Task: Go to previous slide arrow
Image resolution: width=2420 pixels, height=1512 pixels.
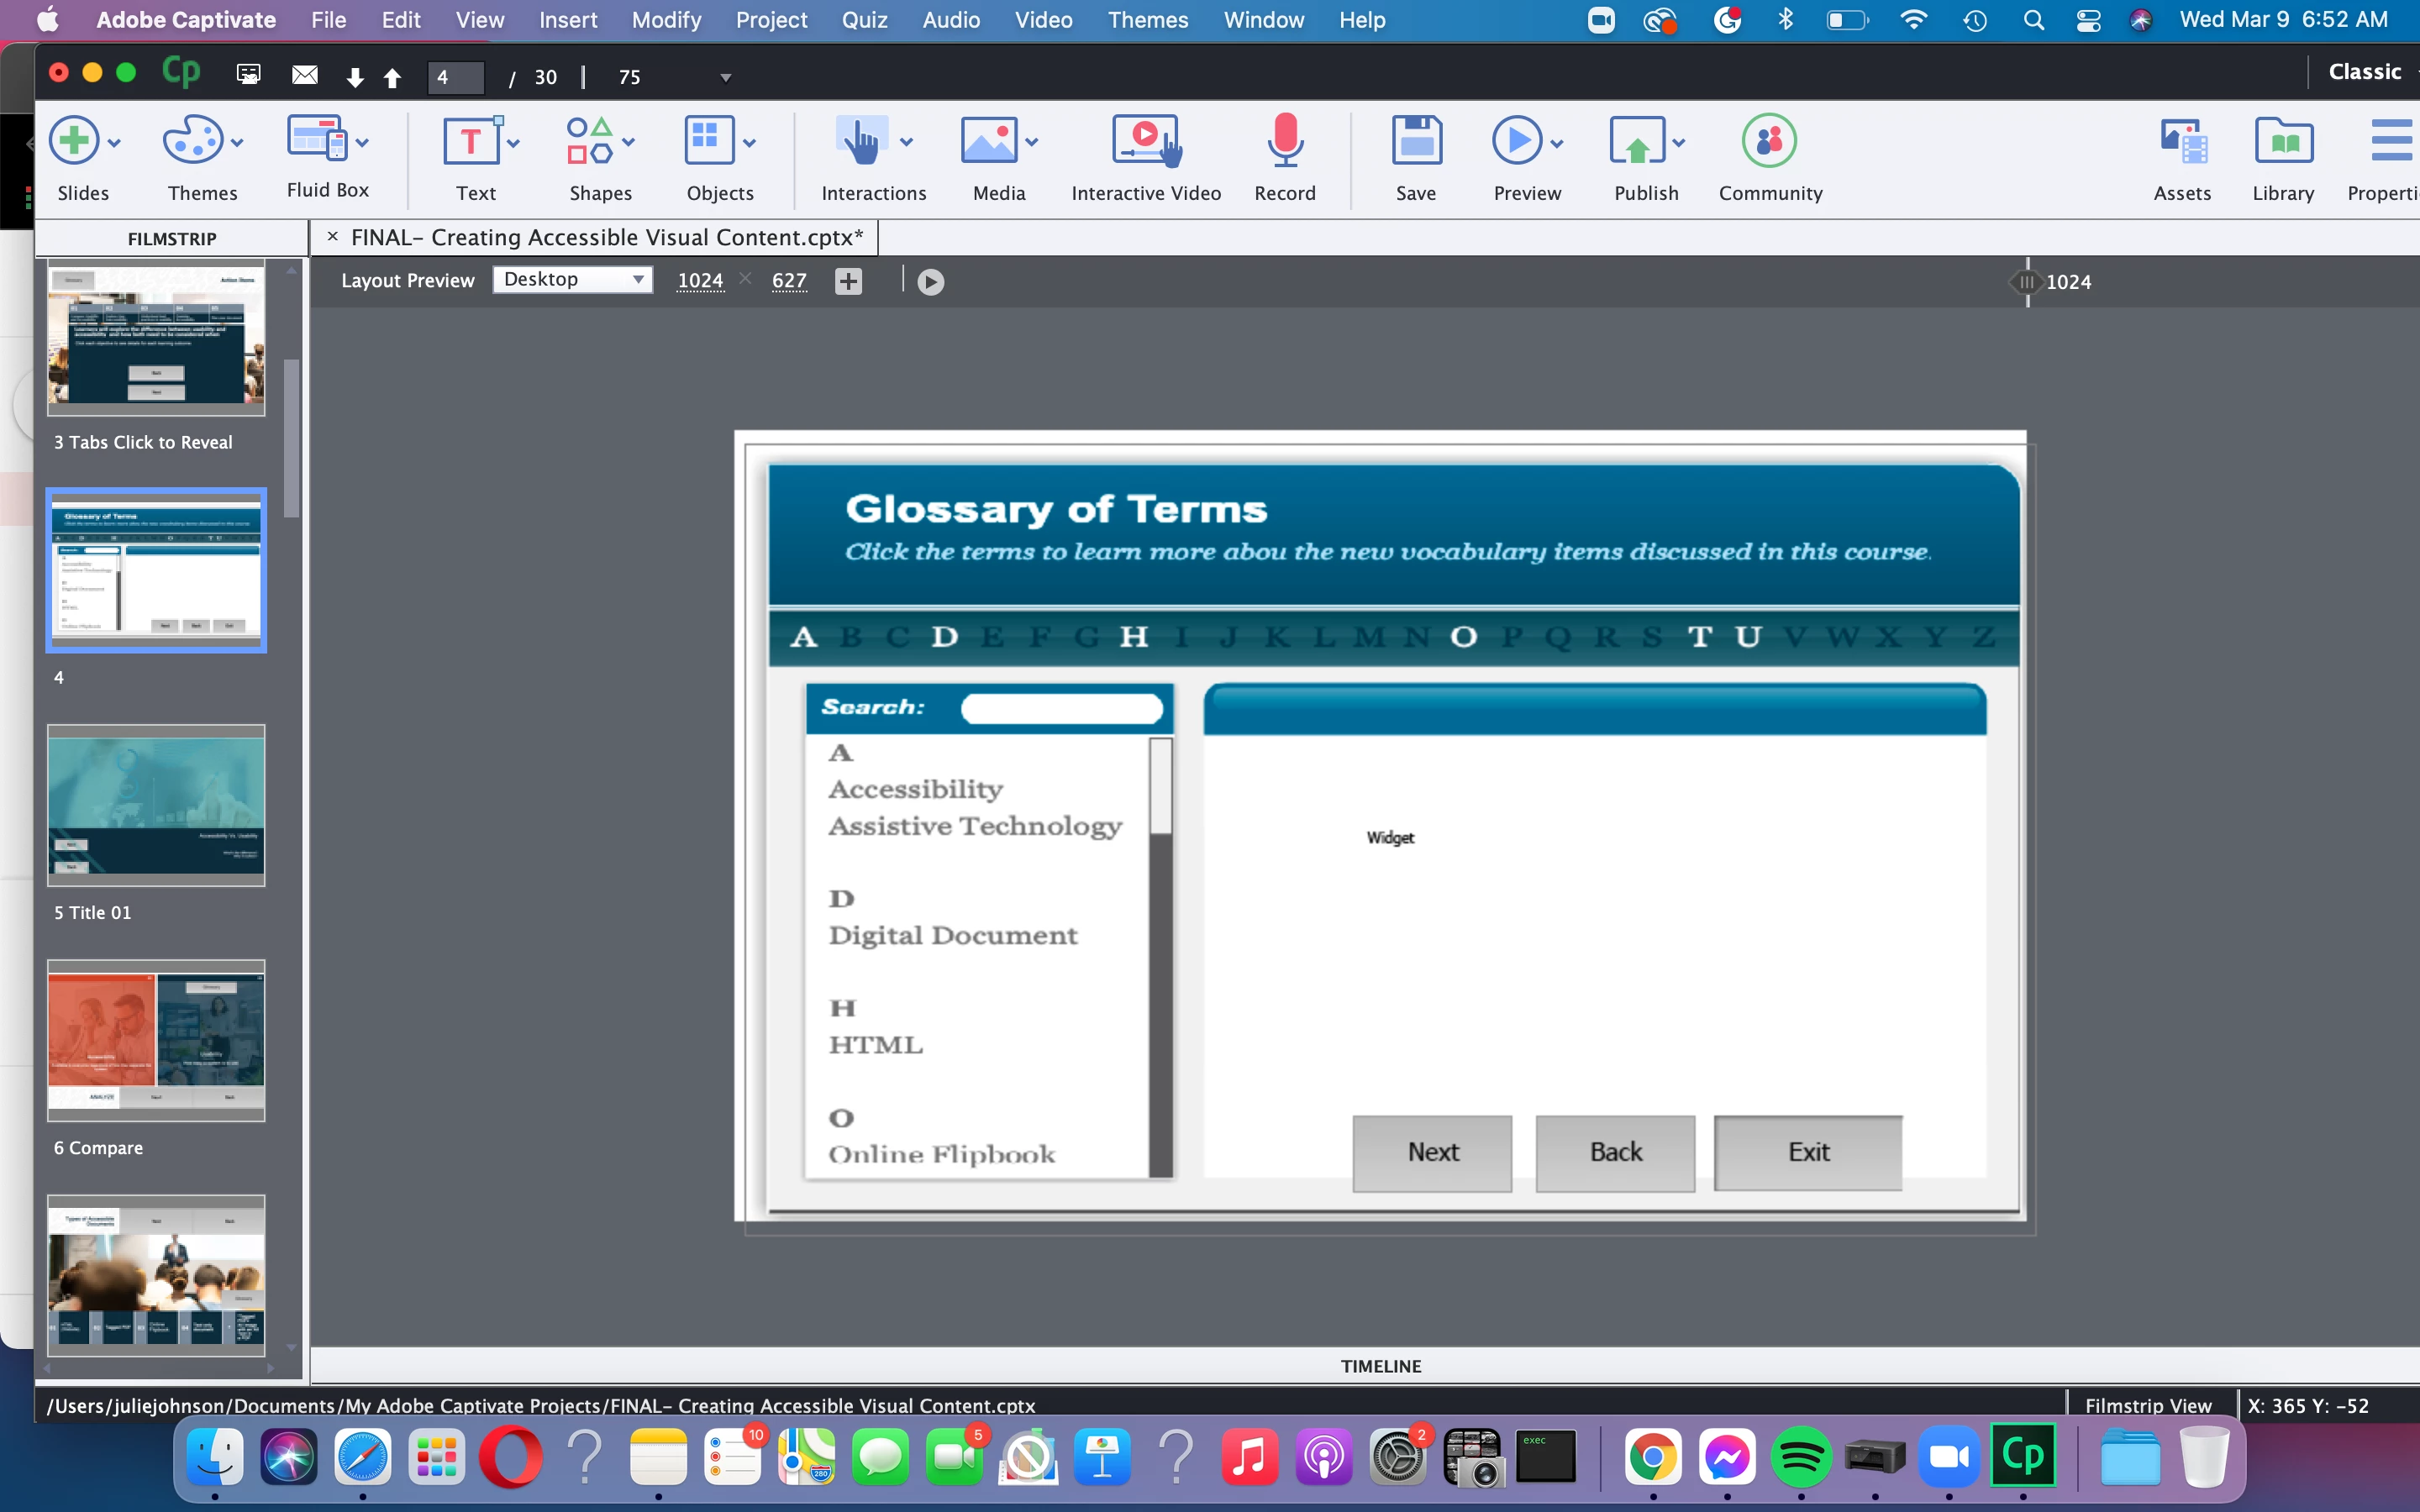Action: [x=392, y=78]
